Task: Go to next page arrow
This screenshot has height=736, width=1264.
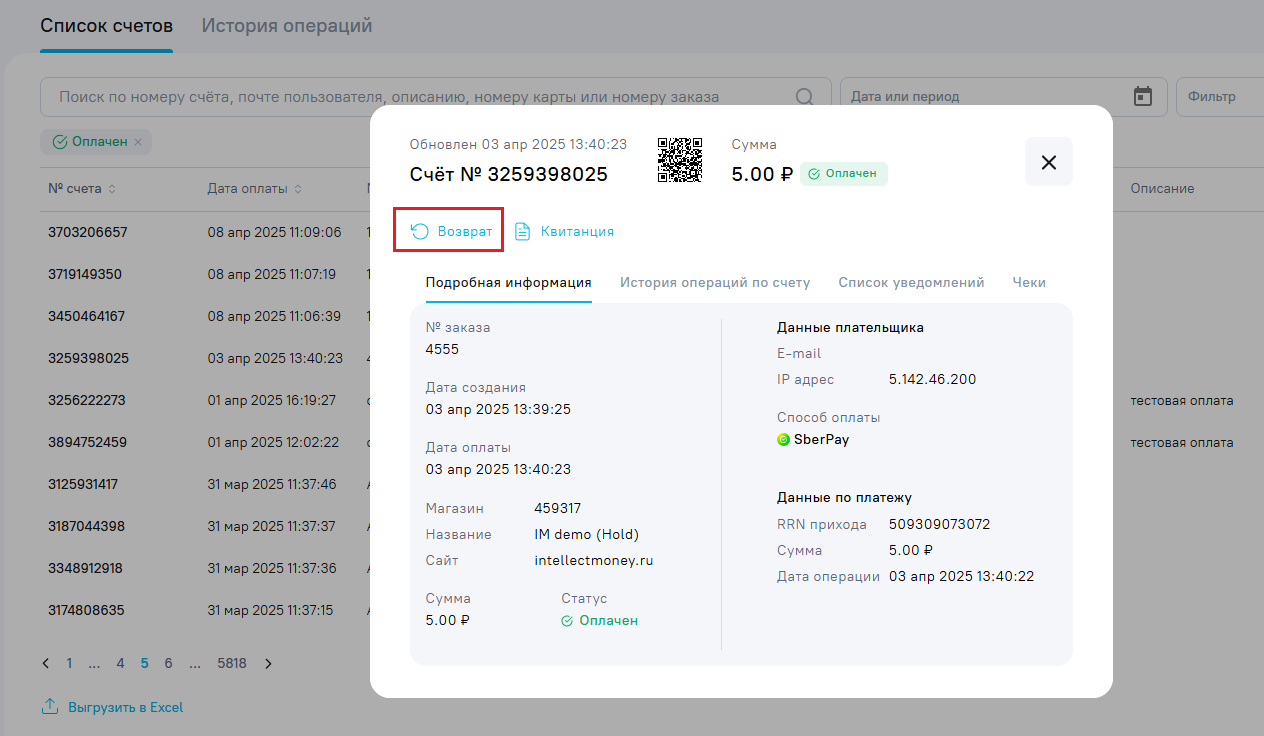Action: (x=268, y=663)
